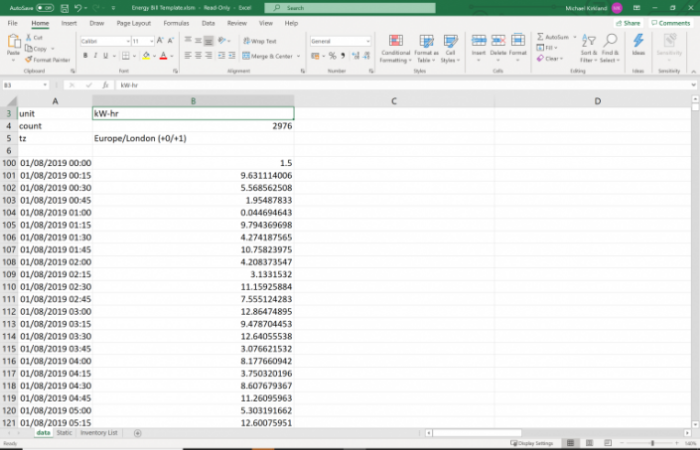Click the Comma Style icon
Screen dimensions: 700x450
click(343, 56)
